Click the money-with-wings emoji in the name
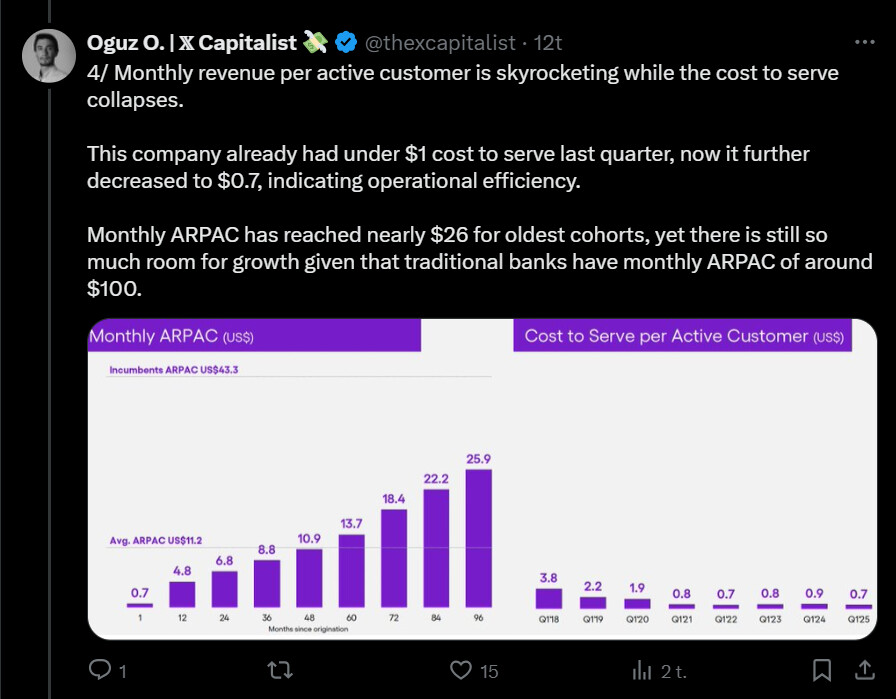The image size is (896, 699). click(x=316, y=42)
